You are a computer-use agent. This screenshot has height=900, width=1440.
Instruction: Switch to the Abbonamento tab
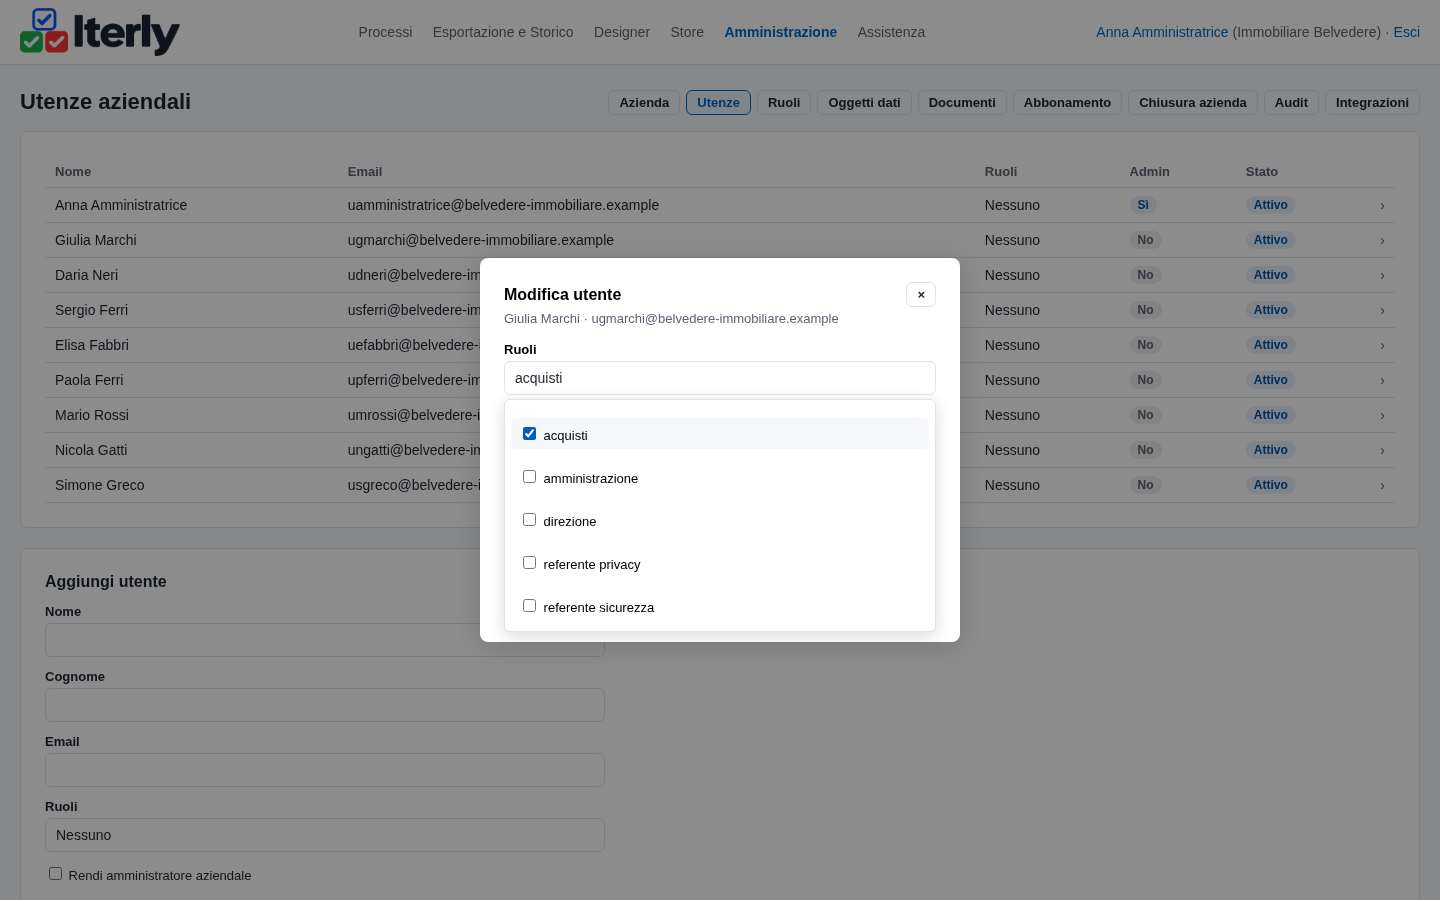tap(1067, 102)
